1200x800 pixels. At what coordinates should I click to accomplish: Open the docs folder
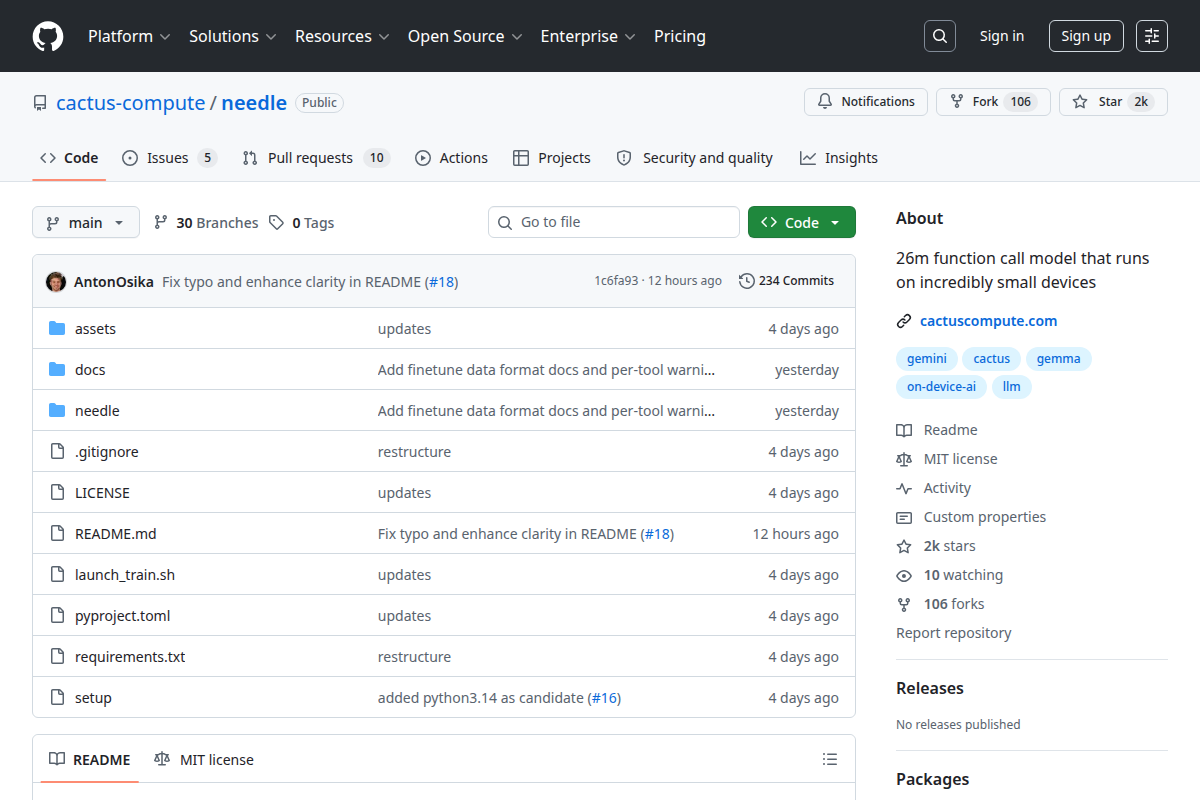coord(90,370)
